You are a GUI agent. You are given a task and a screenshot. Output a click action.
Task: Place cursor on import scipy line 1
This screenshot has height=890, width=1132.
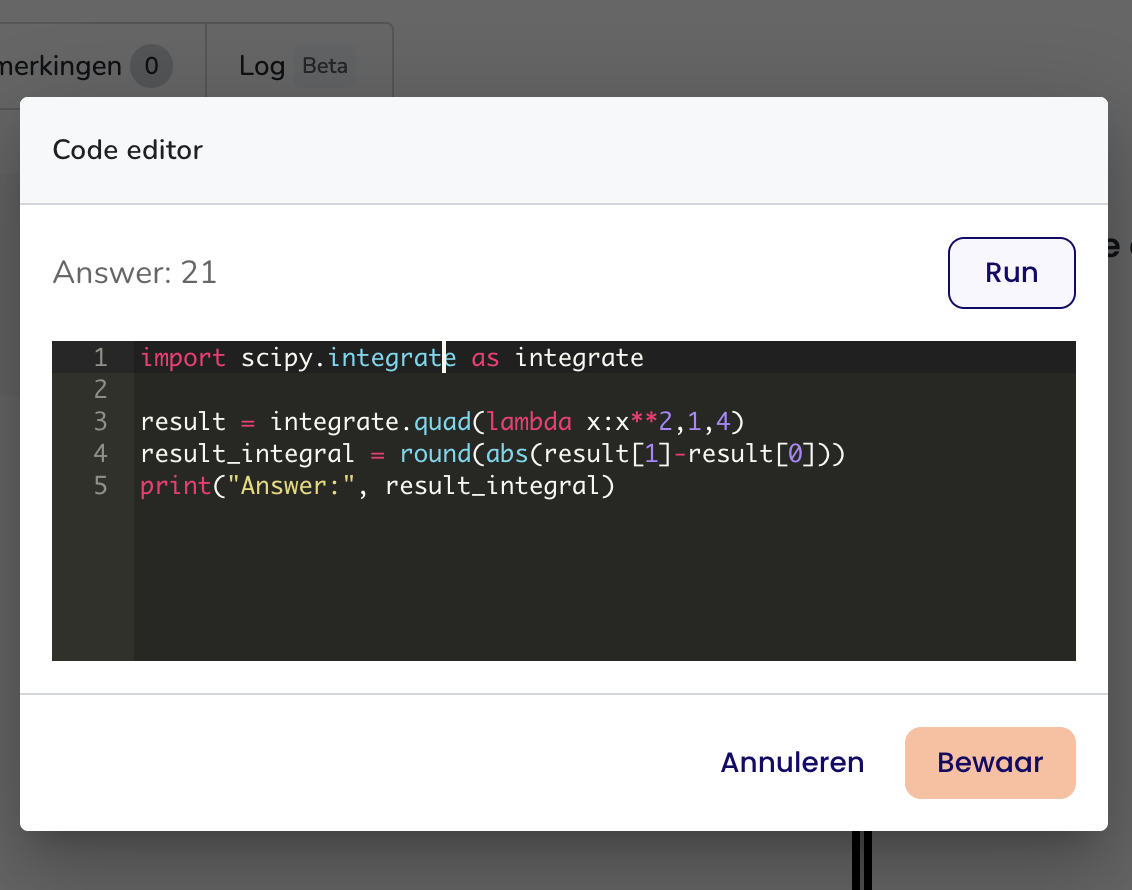tap(392, 357)
